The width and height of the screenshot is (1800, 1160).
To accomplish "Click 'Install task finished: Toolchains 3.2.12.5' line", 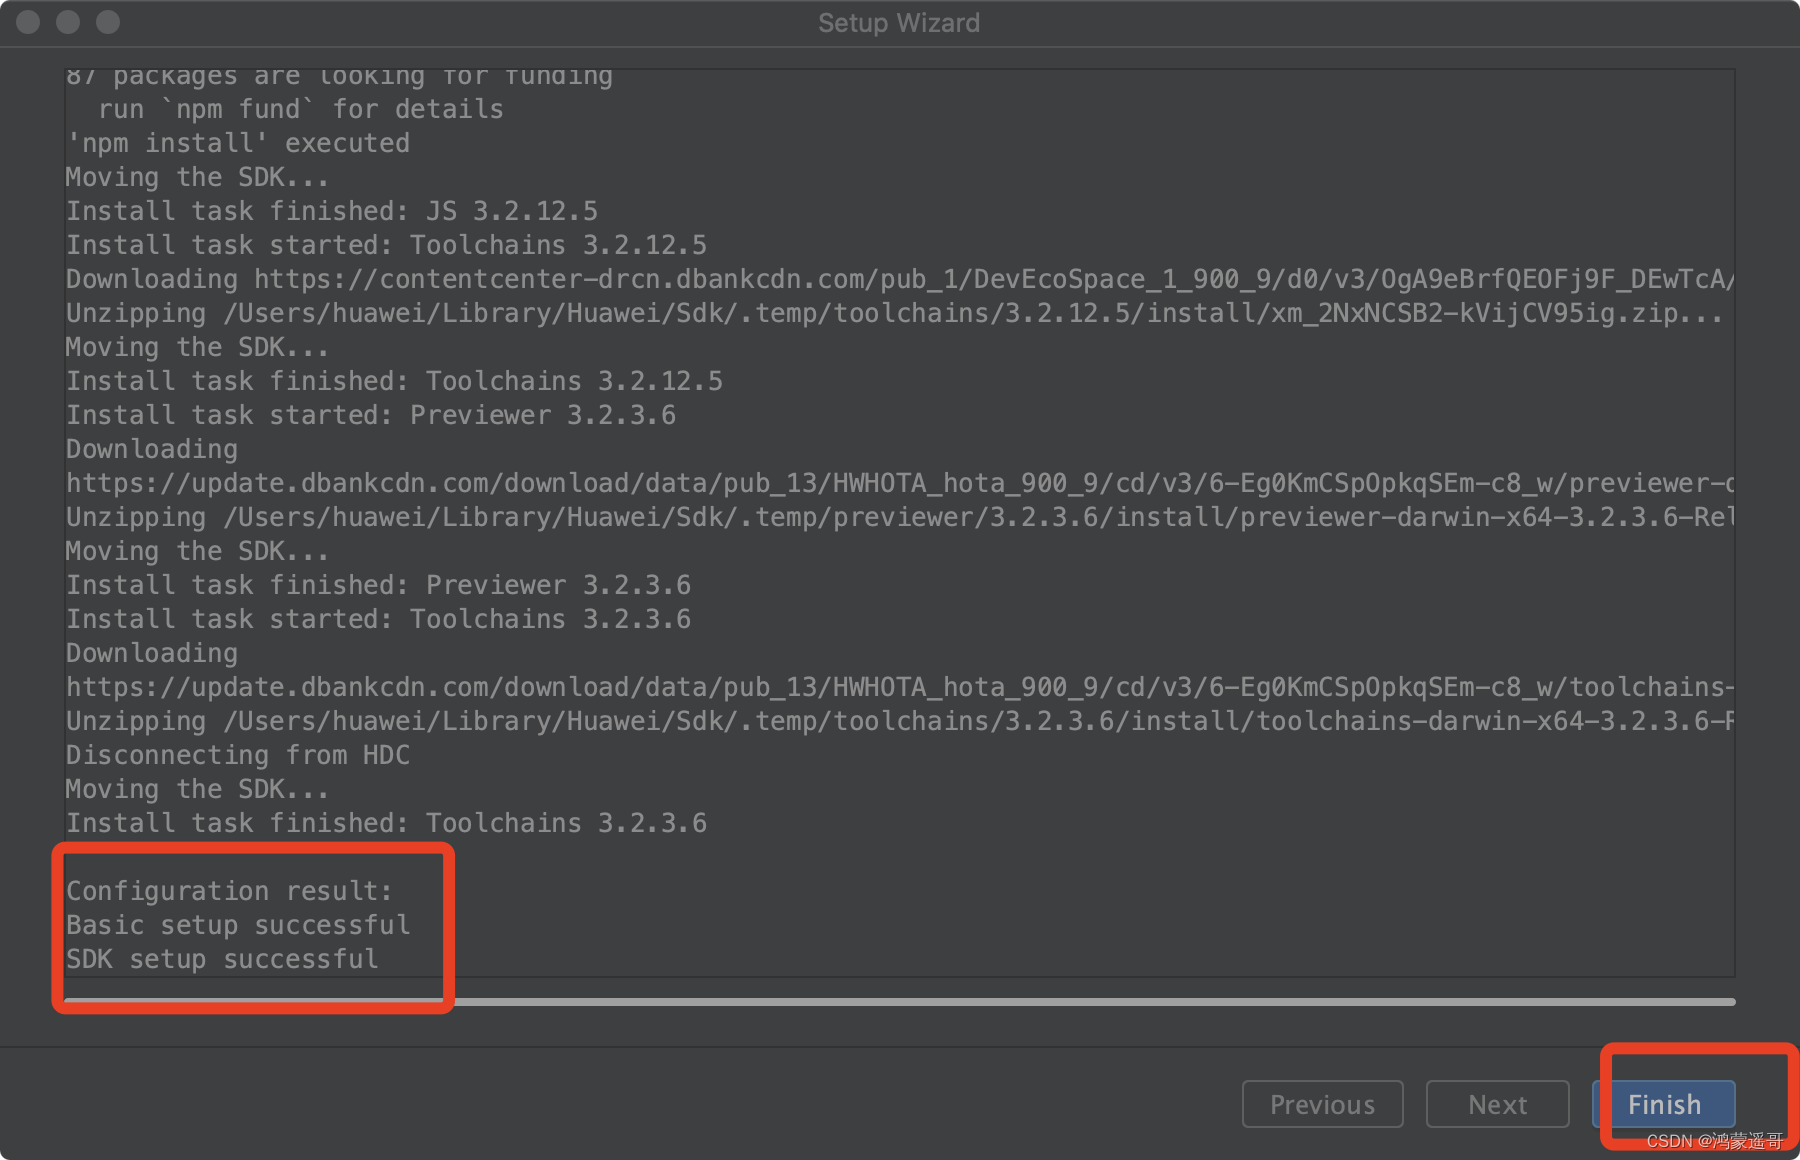I will click(394, 381).
